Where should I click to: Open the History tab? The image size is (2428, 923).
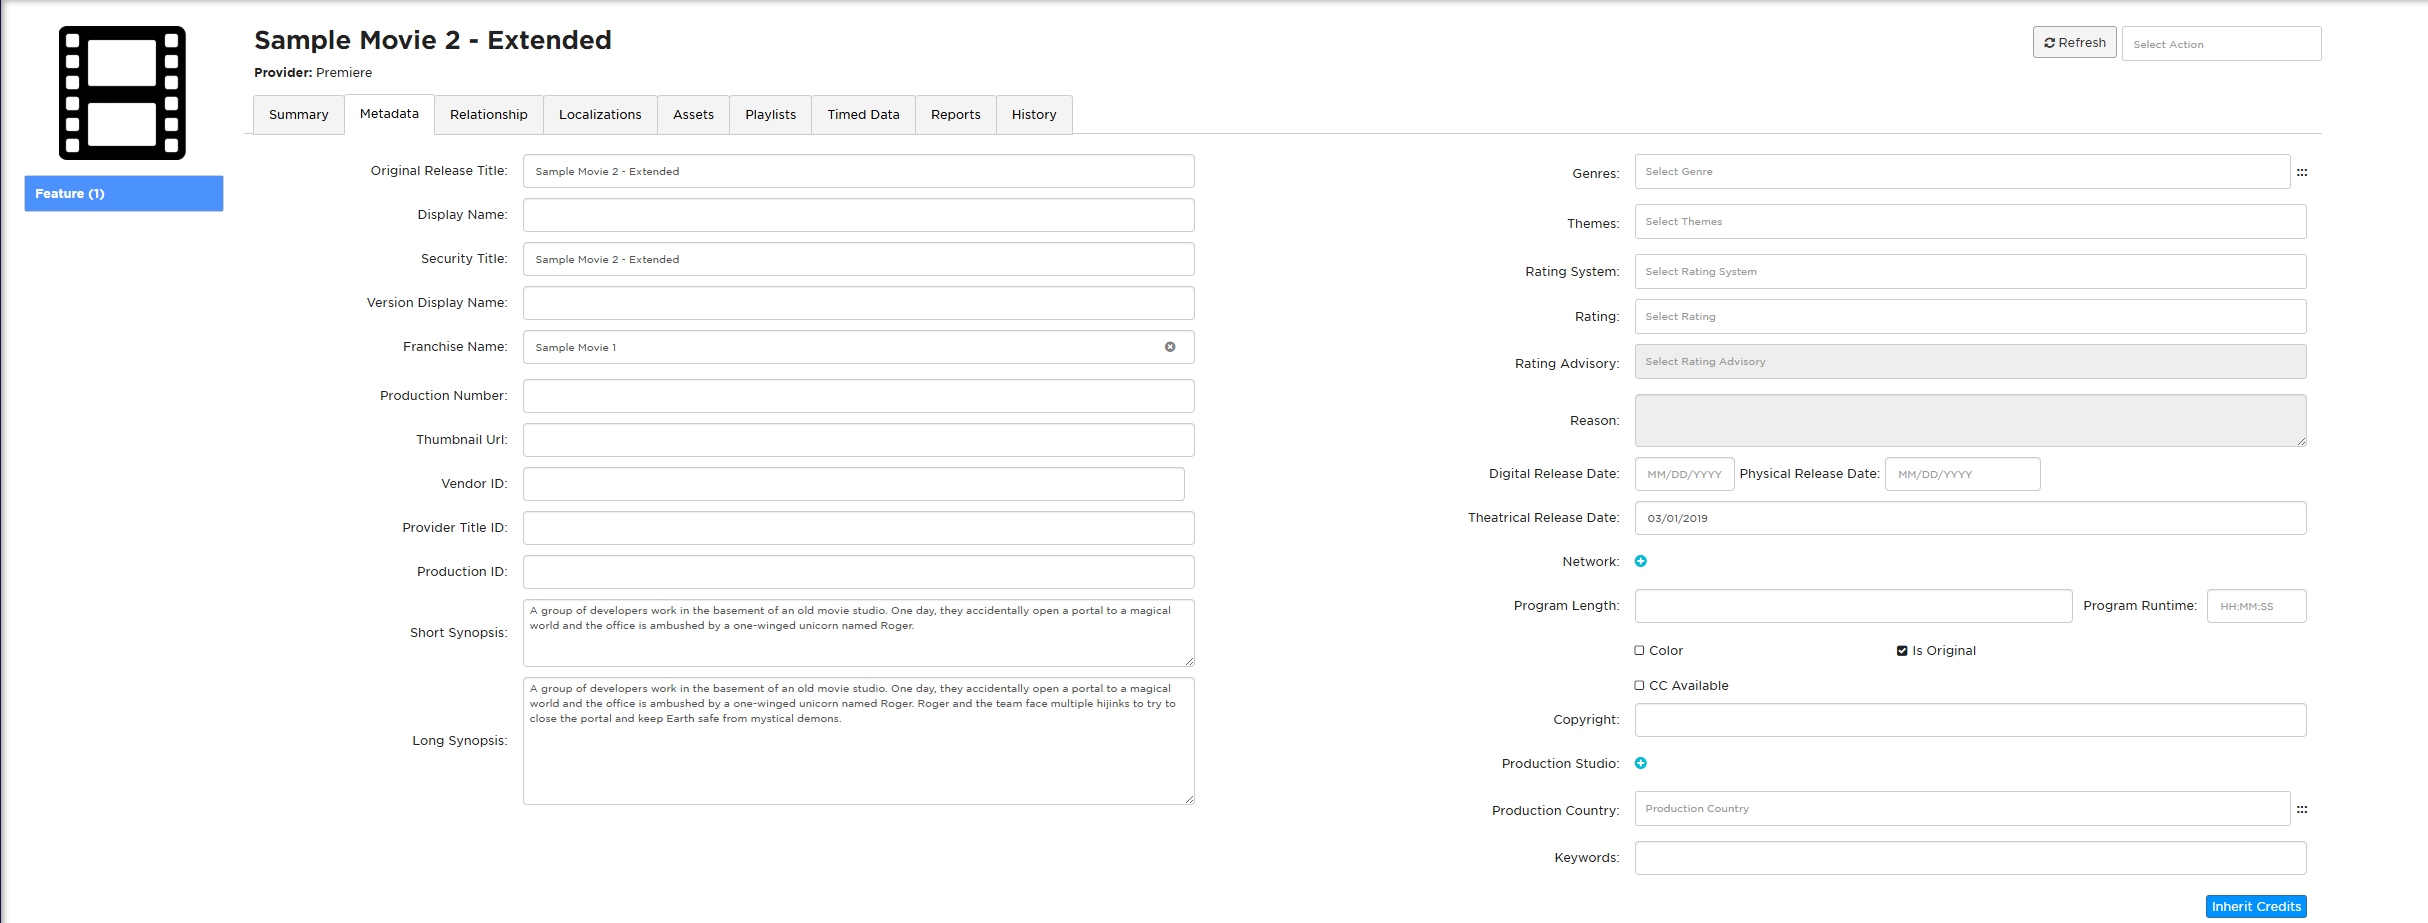point(1034,115)
